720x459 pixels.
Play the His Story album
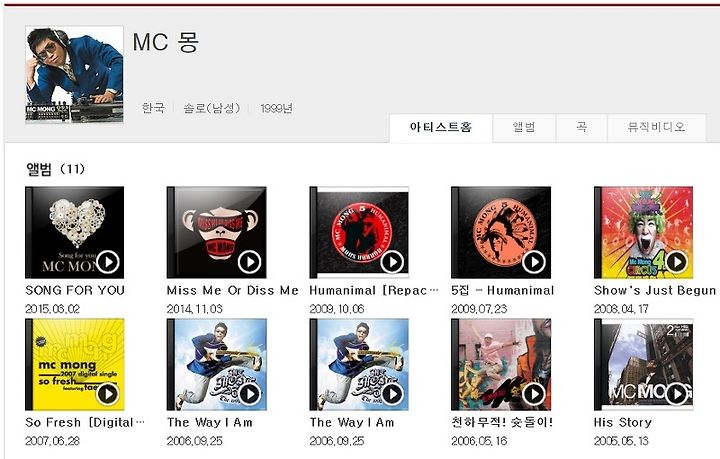[676, 394]
